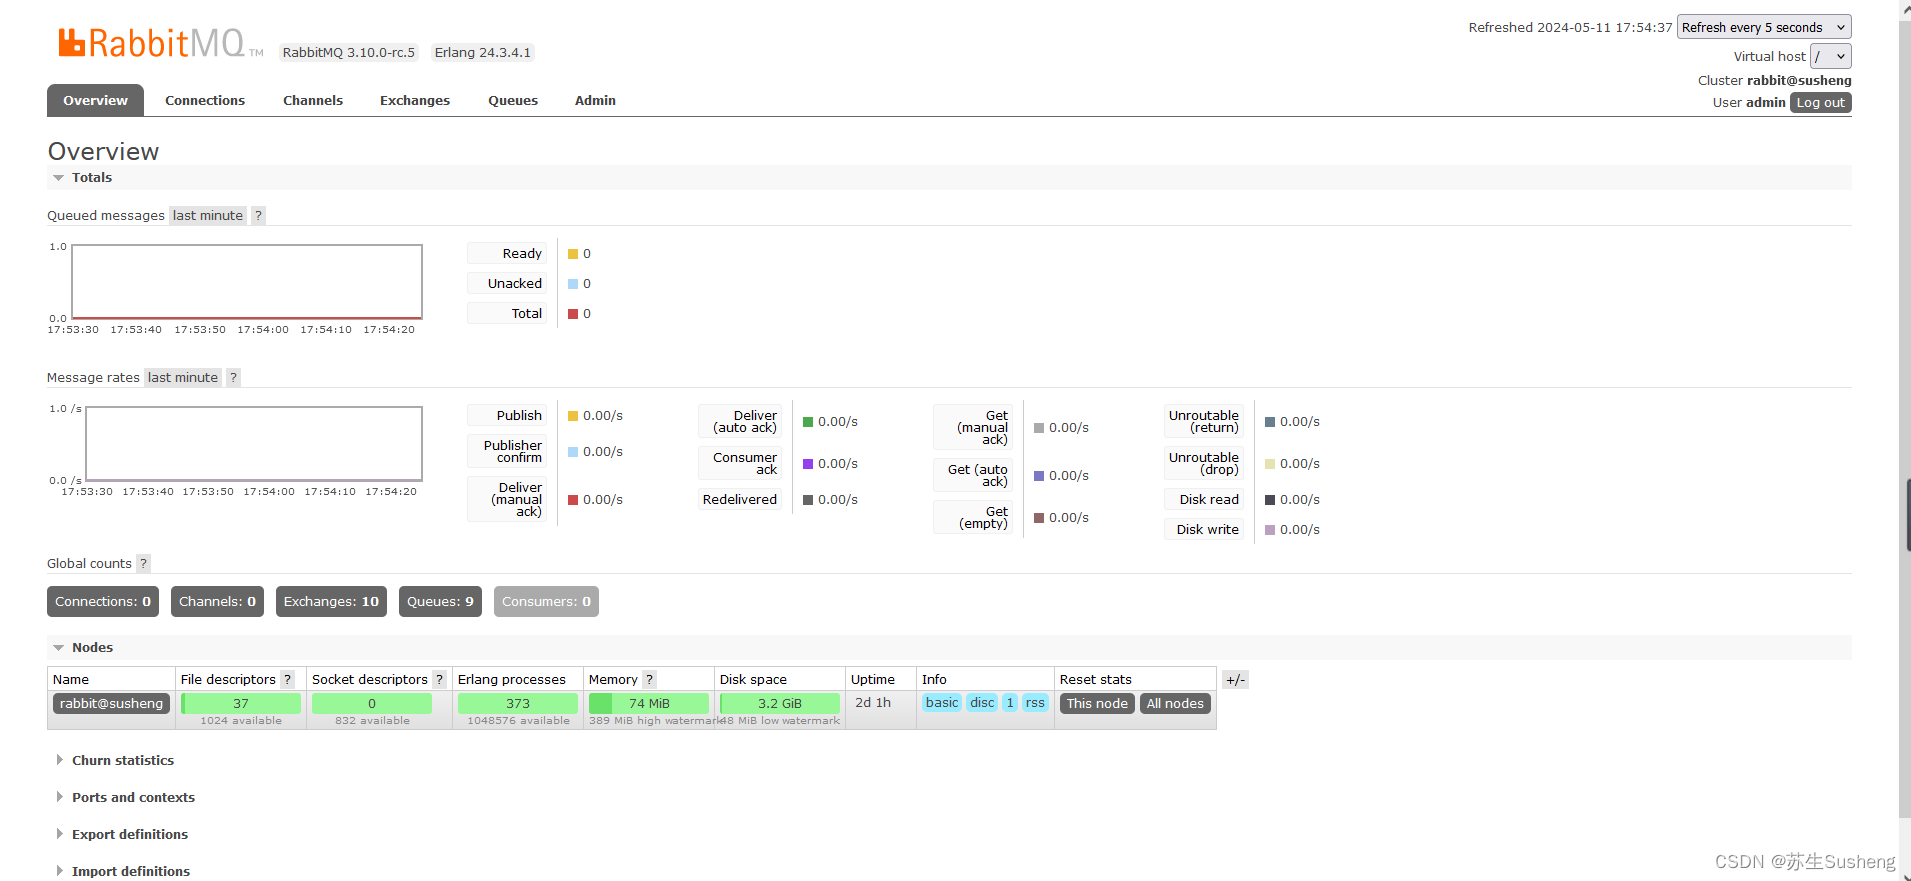Click the Redelivered rate label
This screenshot has height=881, width=1911.
click(x=740, y=499)
